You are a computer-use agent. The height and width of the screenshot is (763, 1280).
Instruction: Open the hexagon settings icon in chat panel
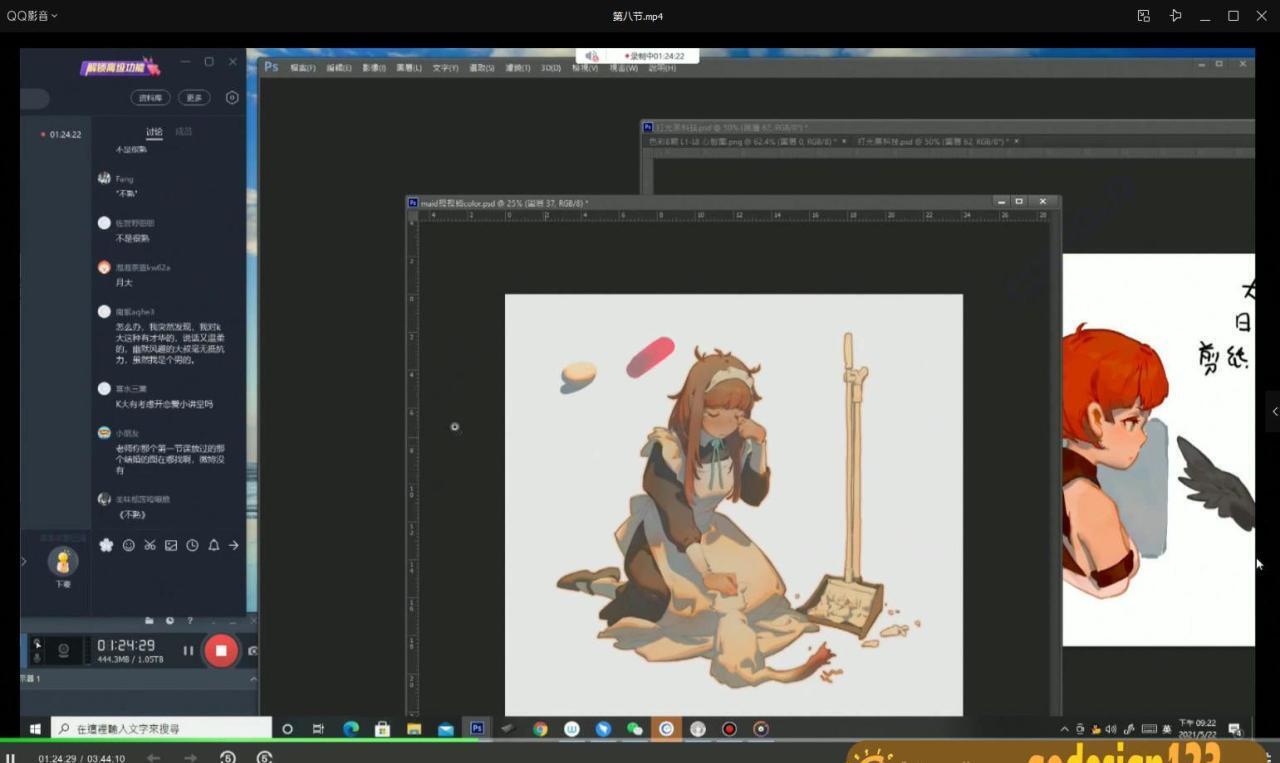[232, 98]
